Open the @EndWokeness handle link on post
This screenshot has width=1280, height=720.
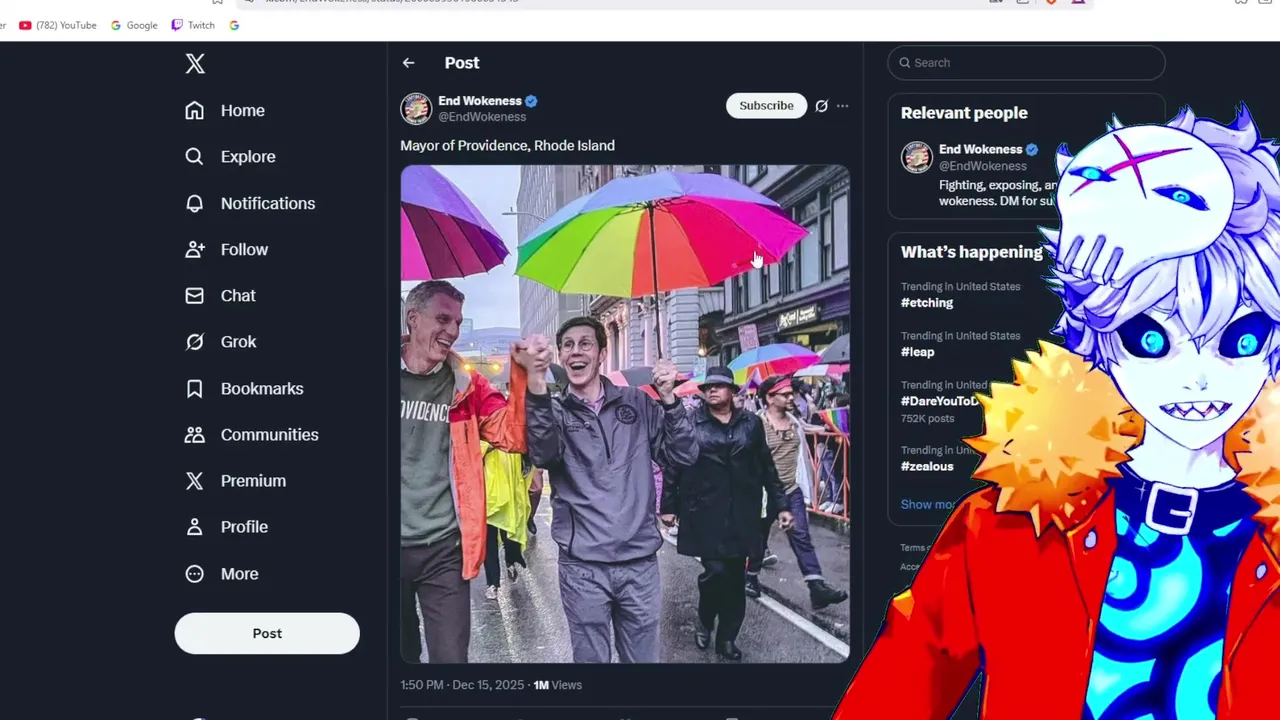coord(482,117)
